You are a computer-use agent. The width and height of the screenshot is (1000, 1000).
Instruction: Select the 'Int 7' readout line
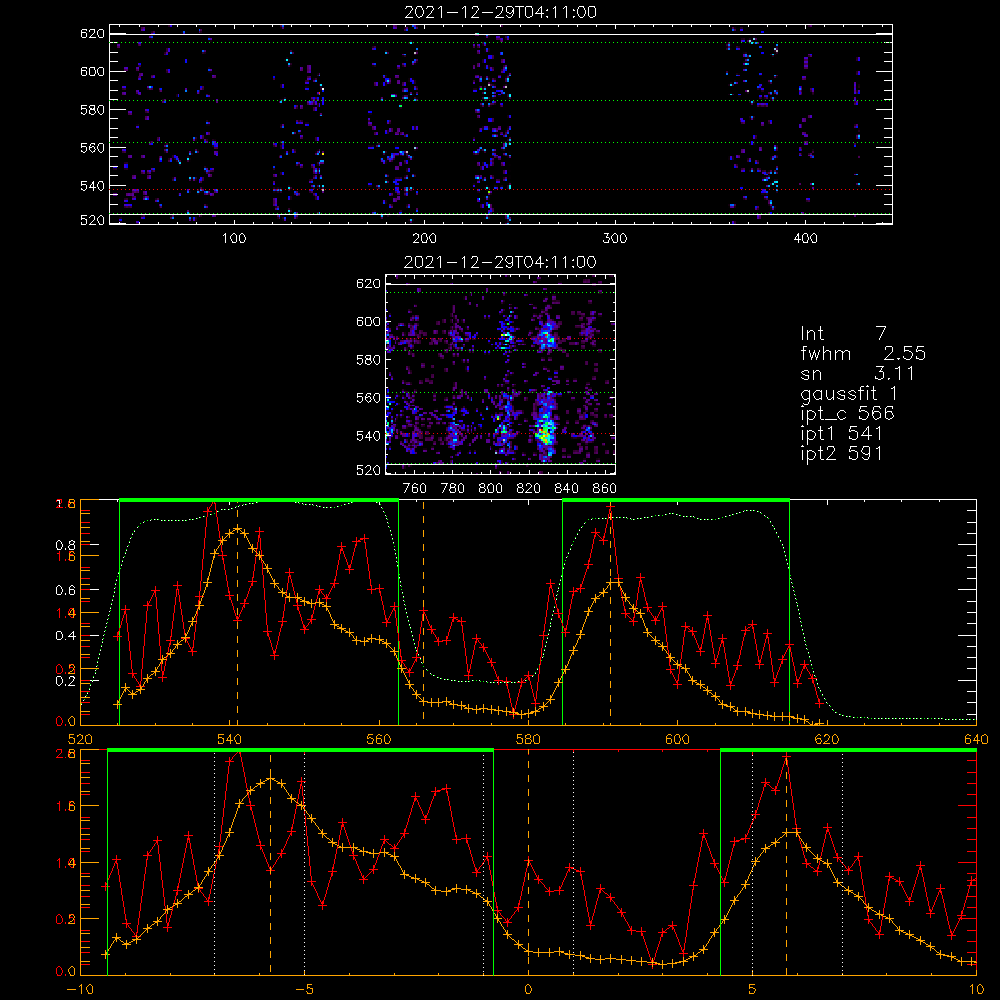click(x=843, y=334)
